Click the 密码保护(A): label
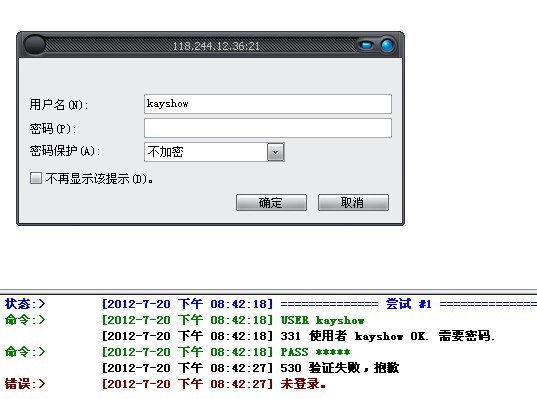Viewport: 537px width, 399px height. (65, 151)
